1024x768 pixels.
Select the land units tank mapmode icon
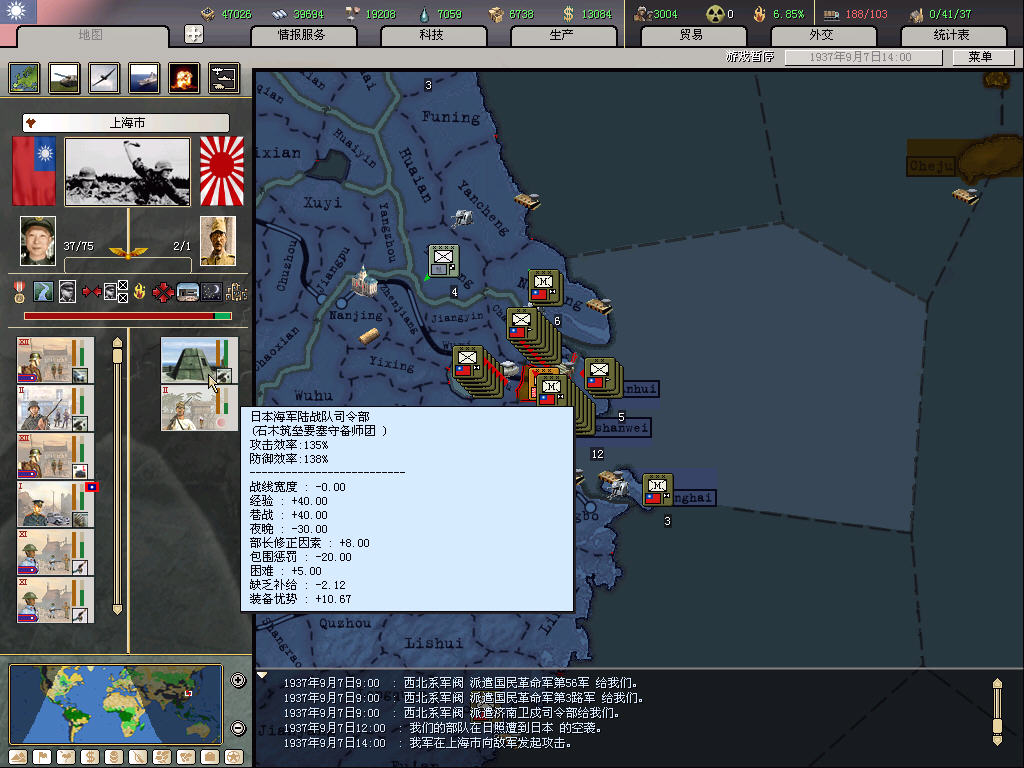[x=64, y=78]
